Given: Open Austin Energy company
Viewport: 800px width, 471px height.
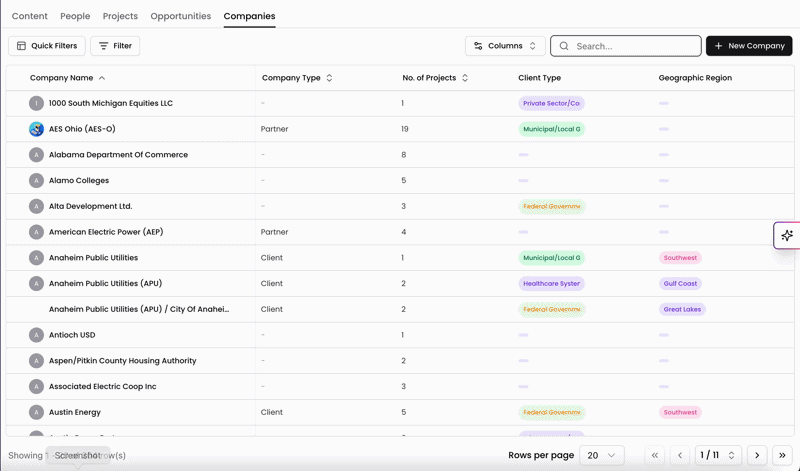Looking at the screenshot, I should (75, 412).
